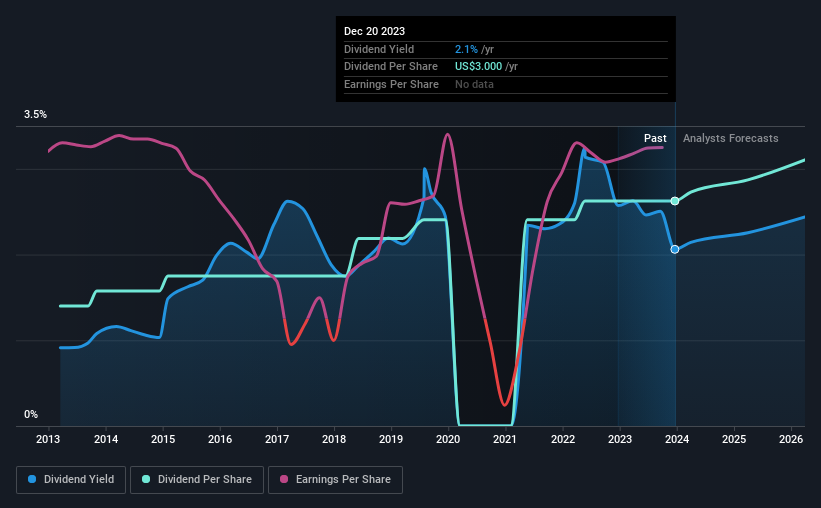Click the Dividend Per Share data point marker

[675, 201]
